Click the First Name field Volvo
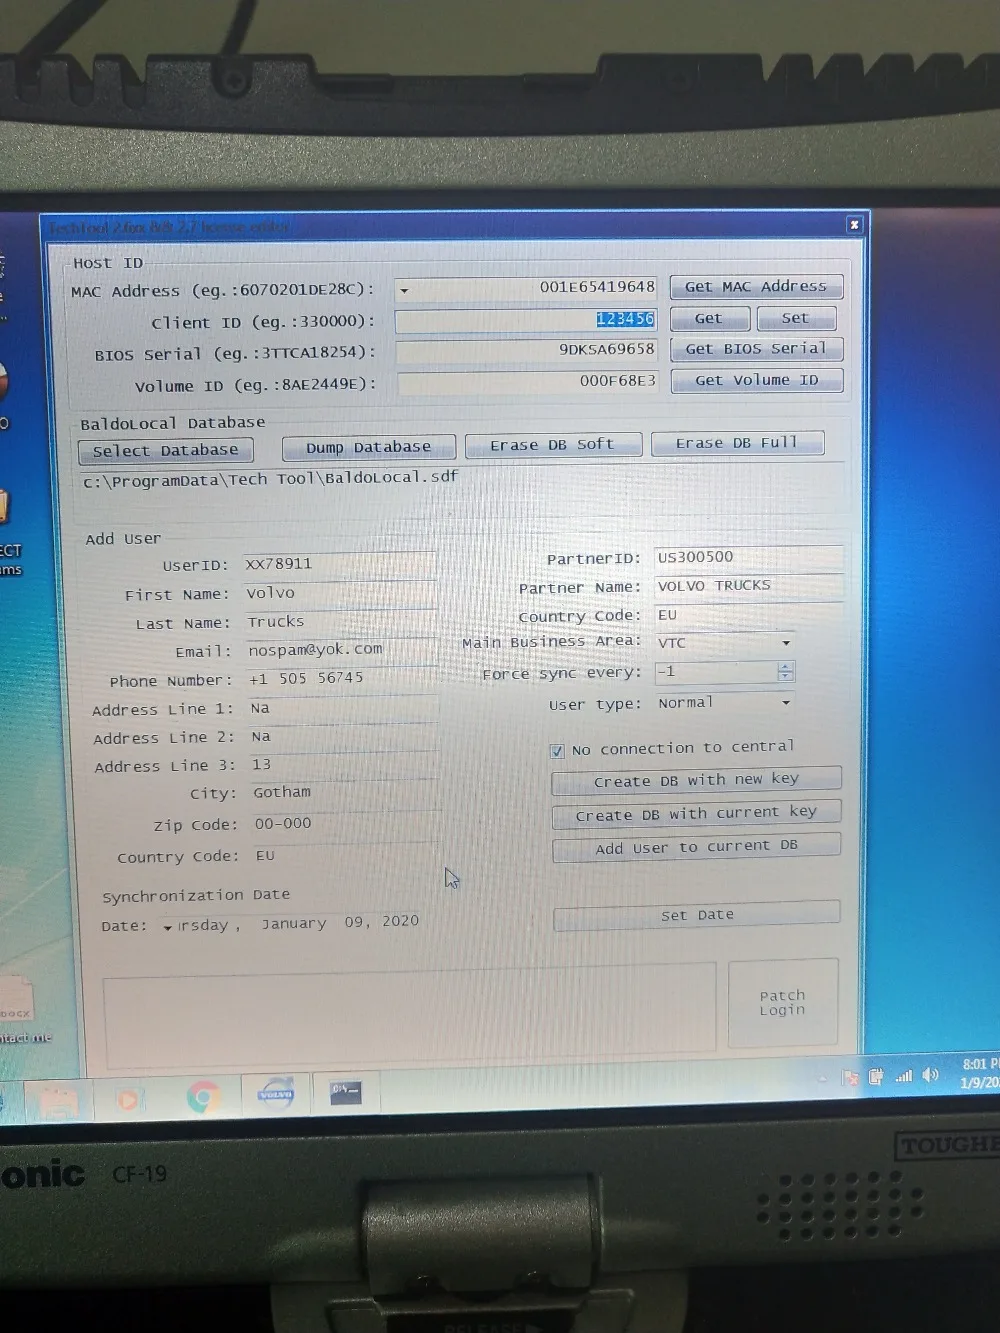This screenshot has height=1333, width=1000. (x=340, y=593)
